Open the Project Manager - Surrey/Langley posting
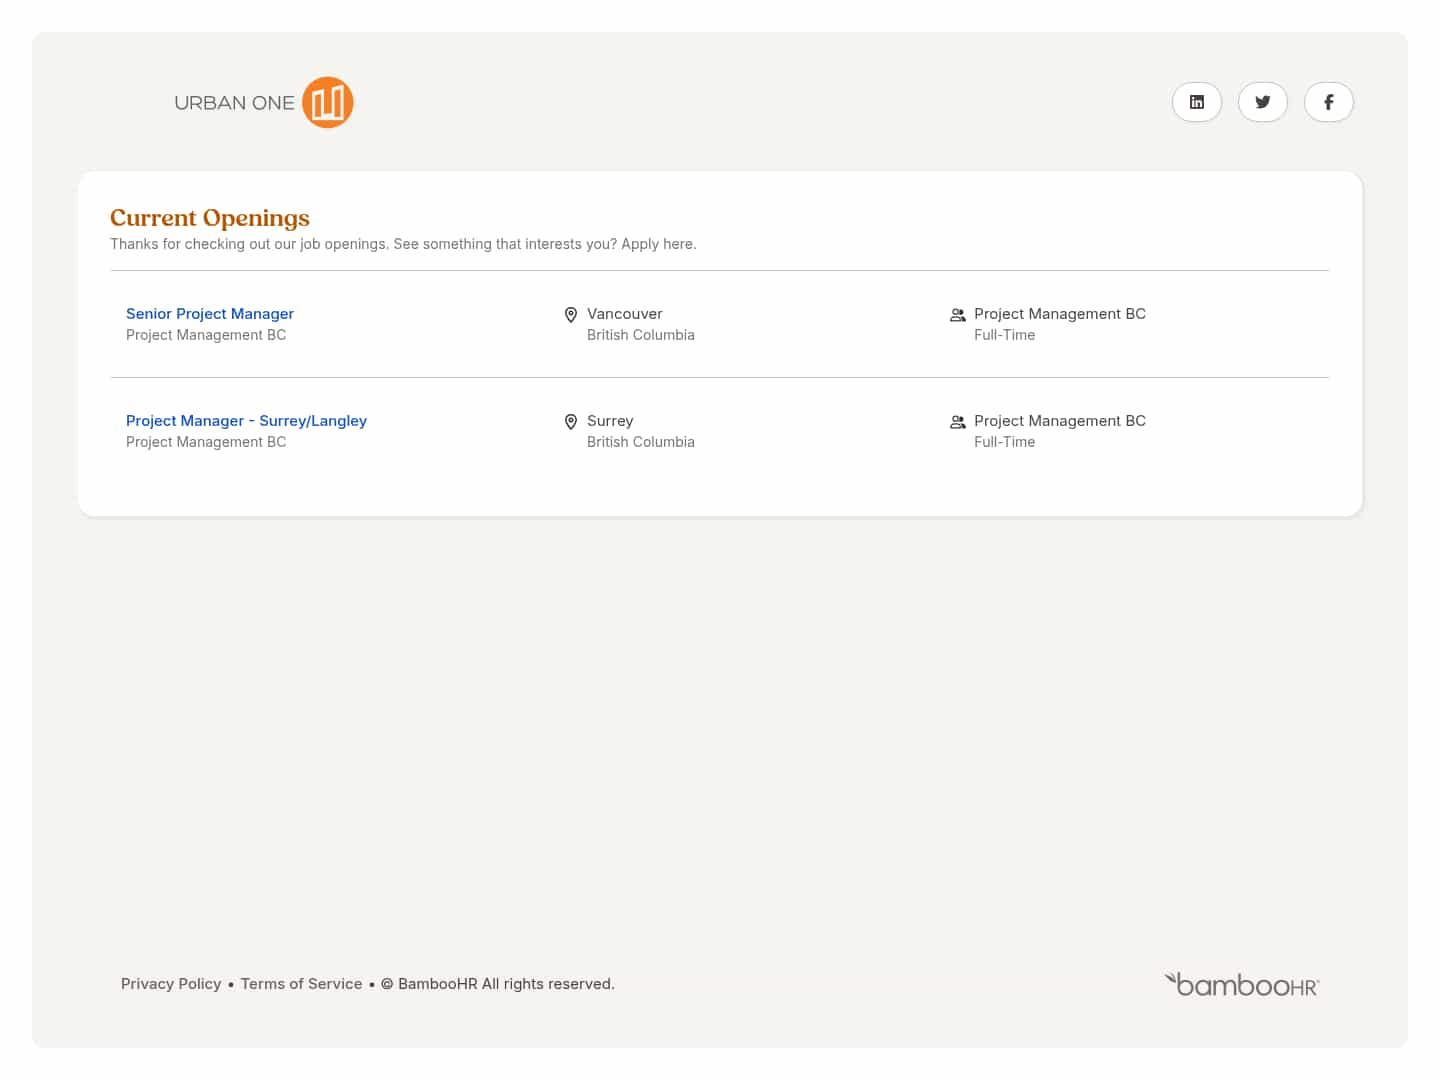 246,421
